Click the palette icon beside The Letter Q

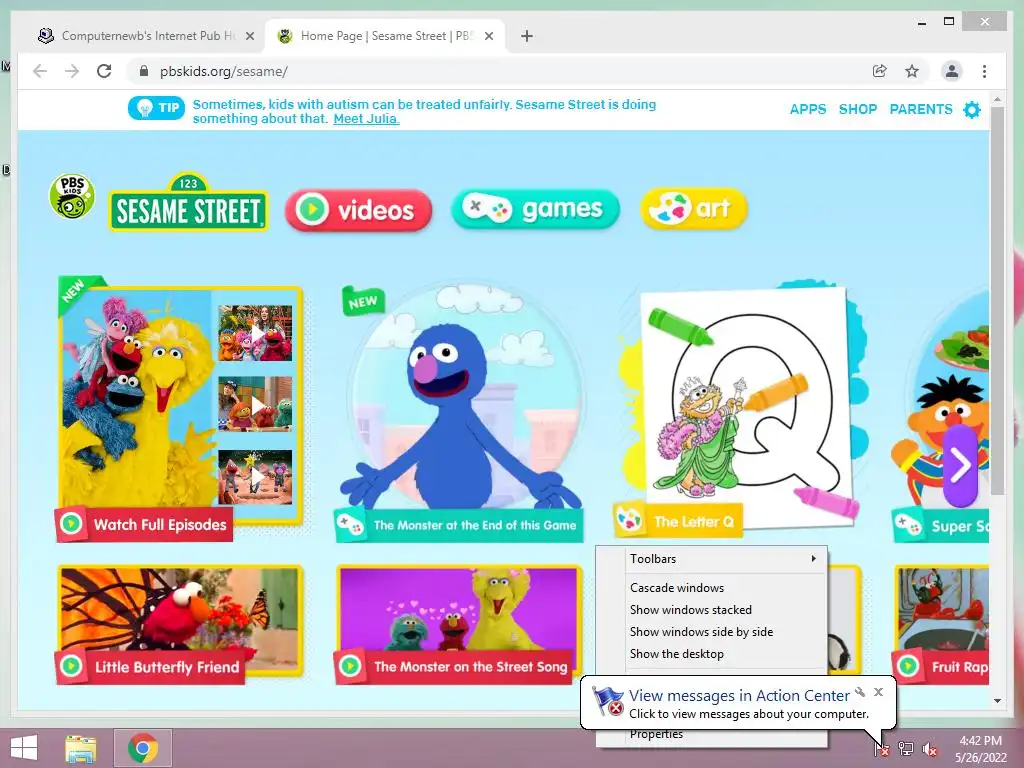[630, 520]
